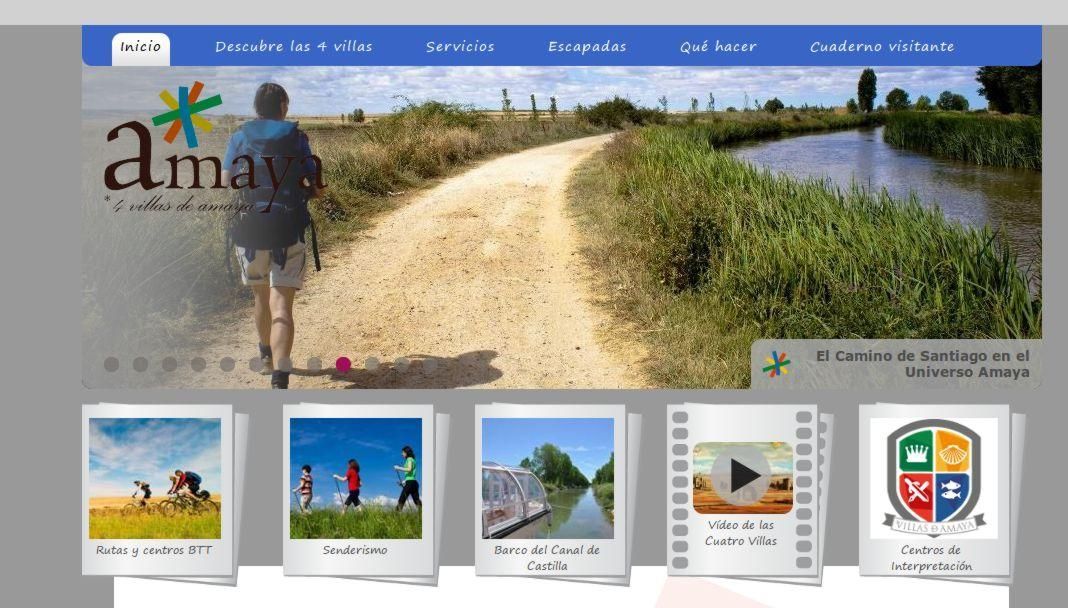Image resolution: width=1068 pixels, height=608 pixels.
Task: Open the Centros de Interpretación caption link
Action: (x=931, y=558)
